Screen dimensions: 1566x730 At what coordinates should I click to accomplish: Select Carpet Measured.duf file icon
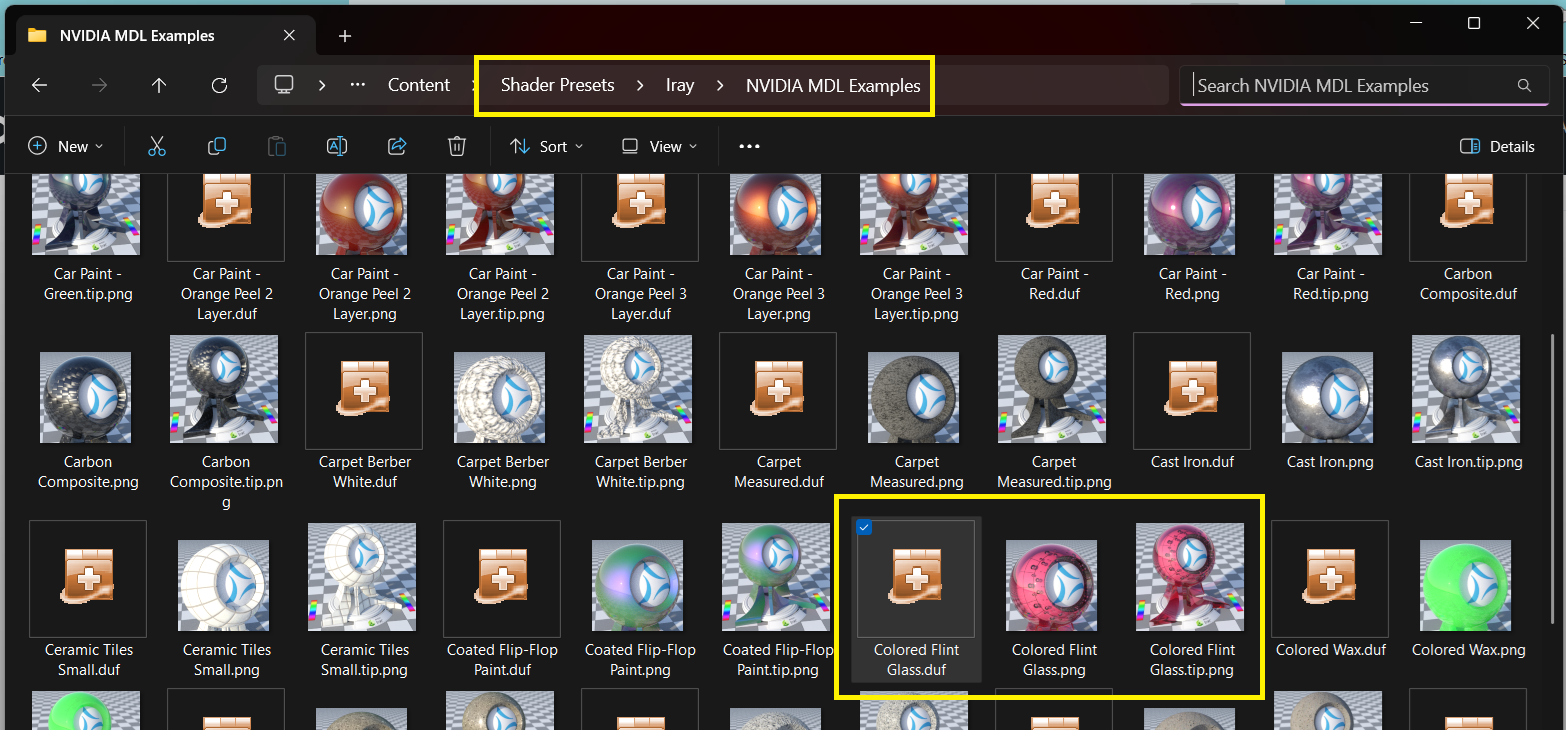point(778,391)
